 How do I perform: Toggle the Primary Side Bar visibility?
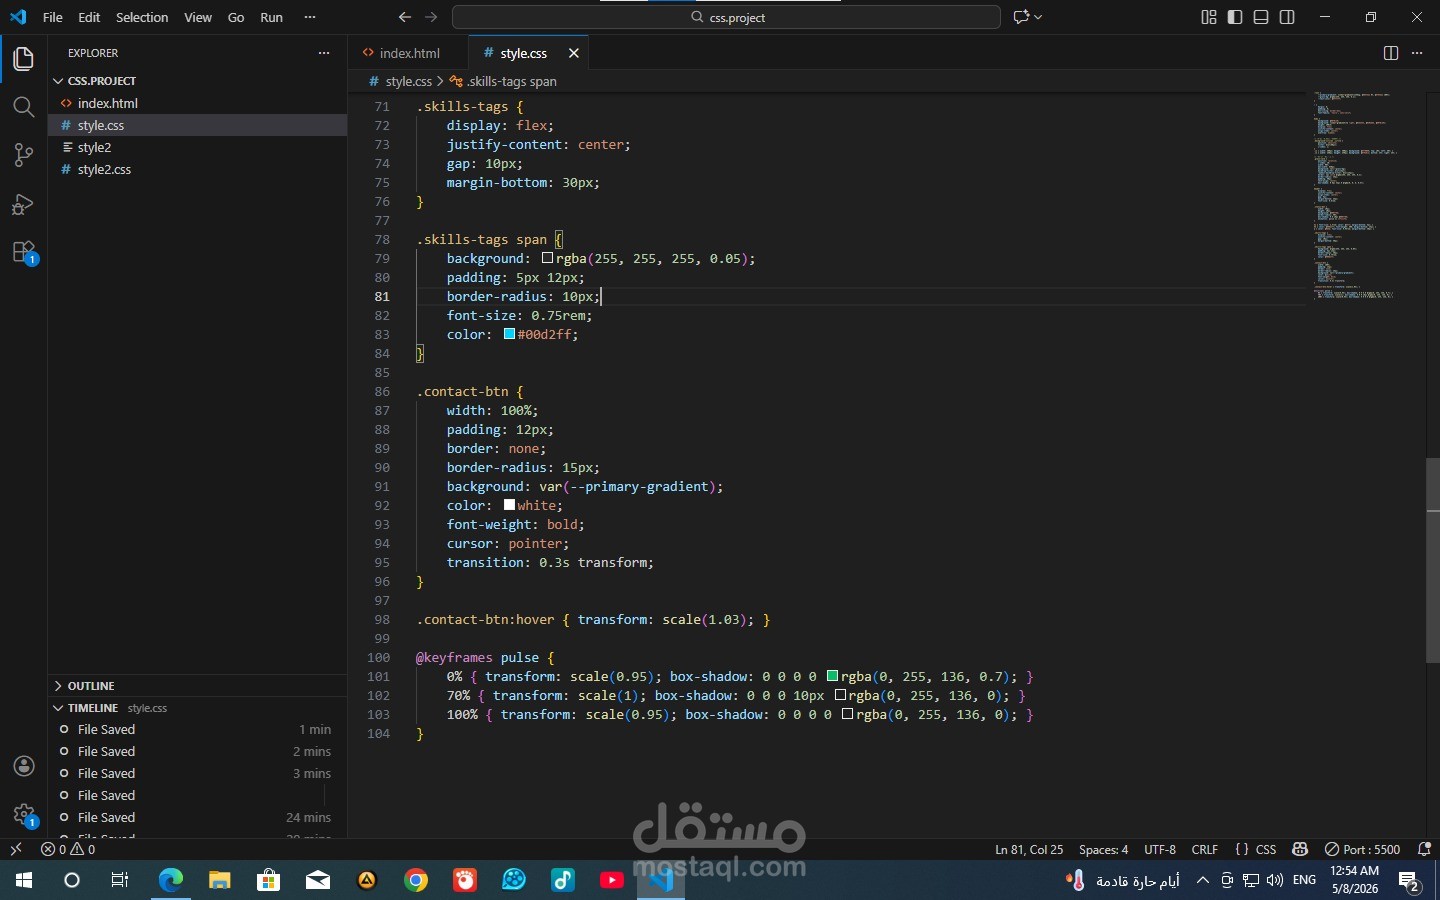point(1234,17)
